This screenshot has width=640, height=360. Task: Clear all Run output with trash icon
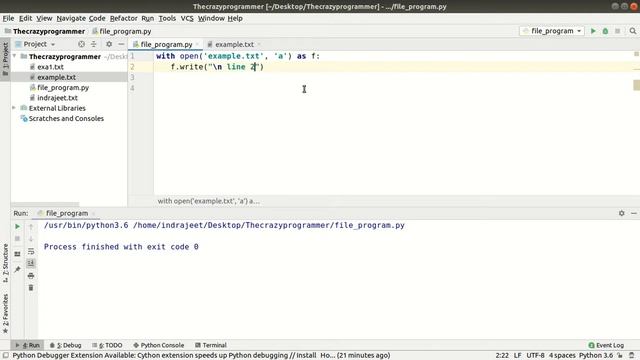coord(31,288)
